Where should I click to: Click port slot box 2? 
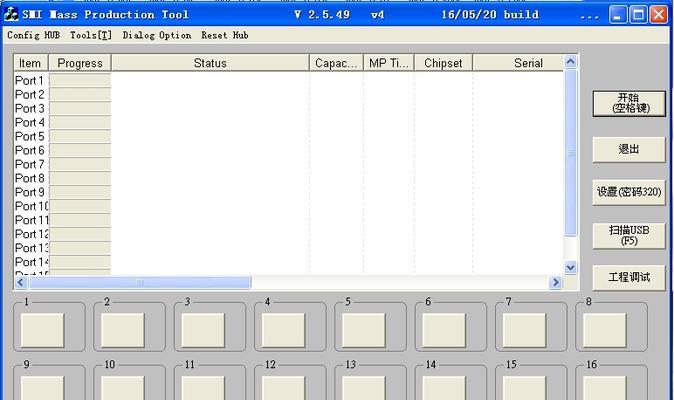(123, 330)
